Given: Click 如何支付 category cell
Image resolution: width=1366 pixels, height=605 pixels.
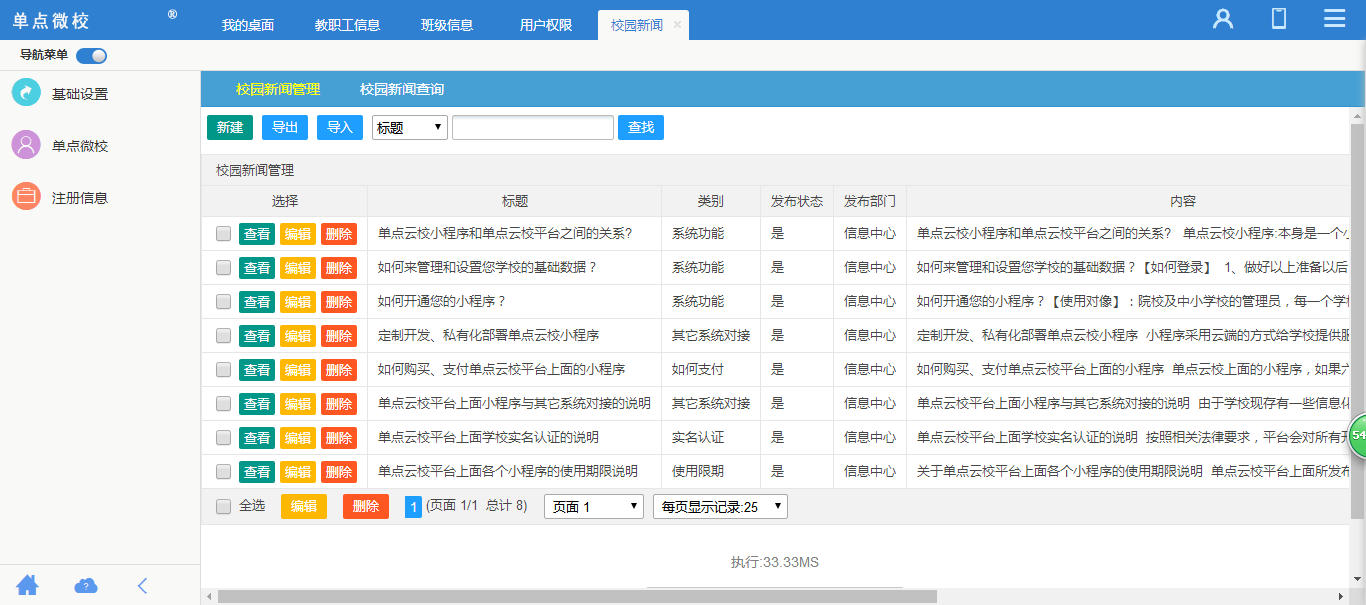Looking at the screenshot, I should [x=698, y=369].
